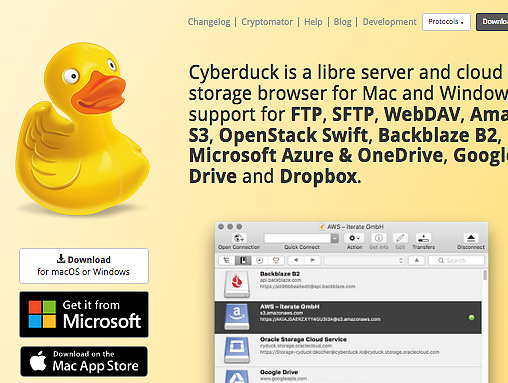508x383 pixels.
Task: Click the api.backblaze.com hostname text
Action: coord(280,280)
